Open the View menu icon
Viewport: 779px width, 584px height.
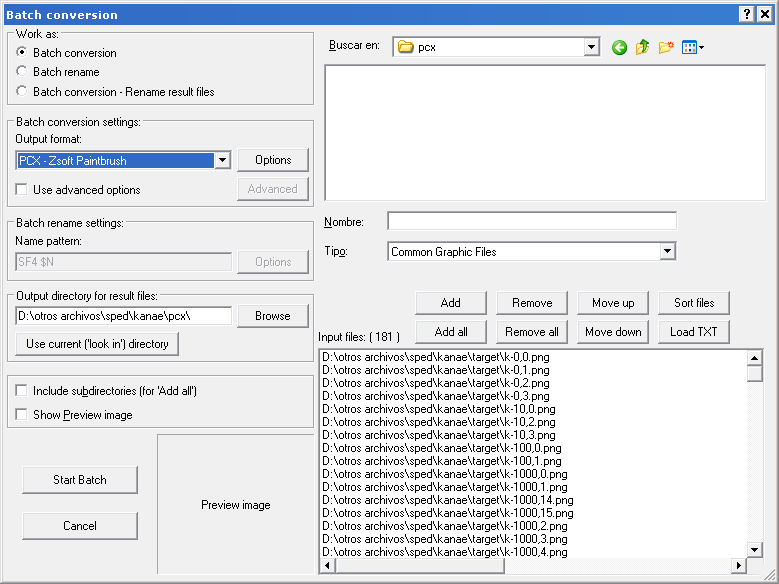click(692, 47)
